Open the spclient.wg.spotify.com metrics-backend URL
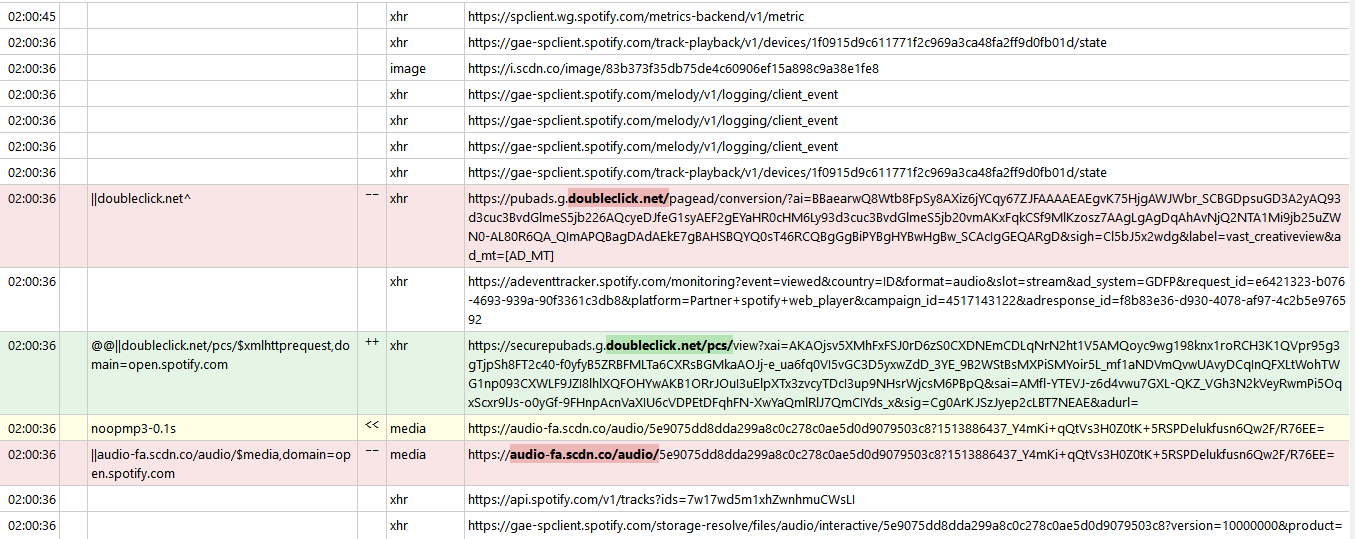Viewport: 1355px width, 539px height. tap(636, 17)
